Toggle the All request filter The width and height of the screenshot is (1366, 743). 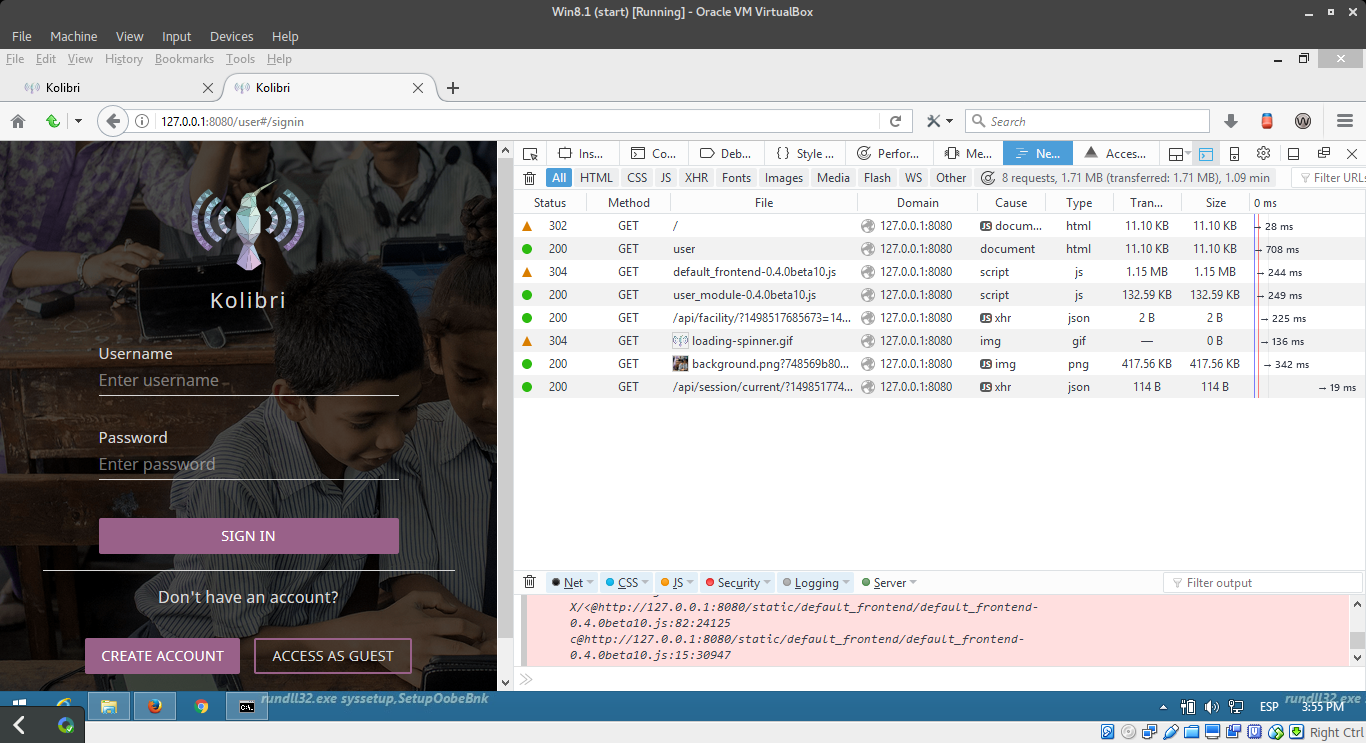click(x=559, y=178)
